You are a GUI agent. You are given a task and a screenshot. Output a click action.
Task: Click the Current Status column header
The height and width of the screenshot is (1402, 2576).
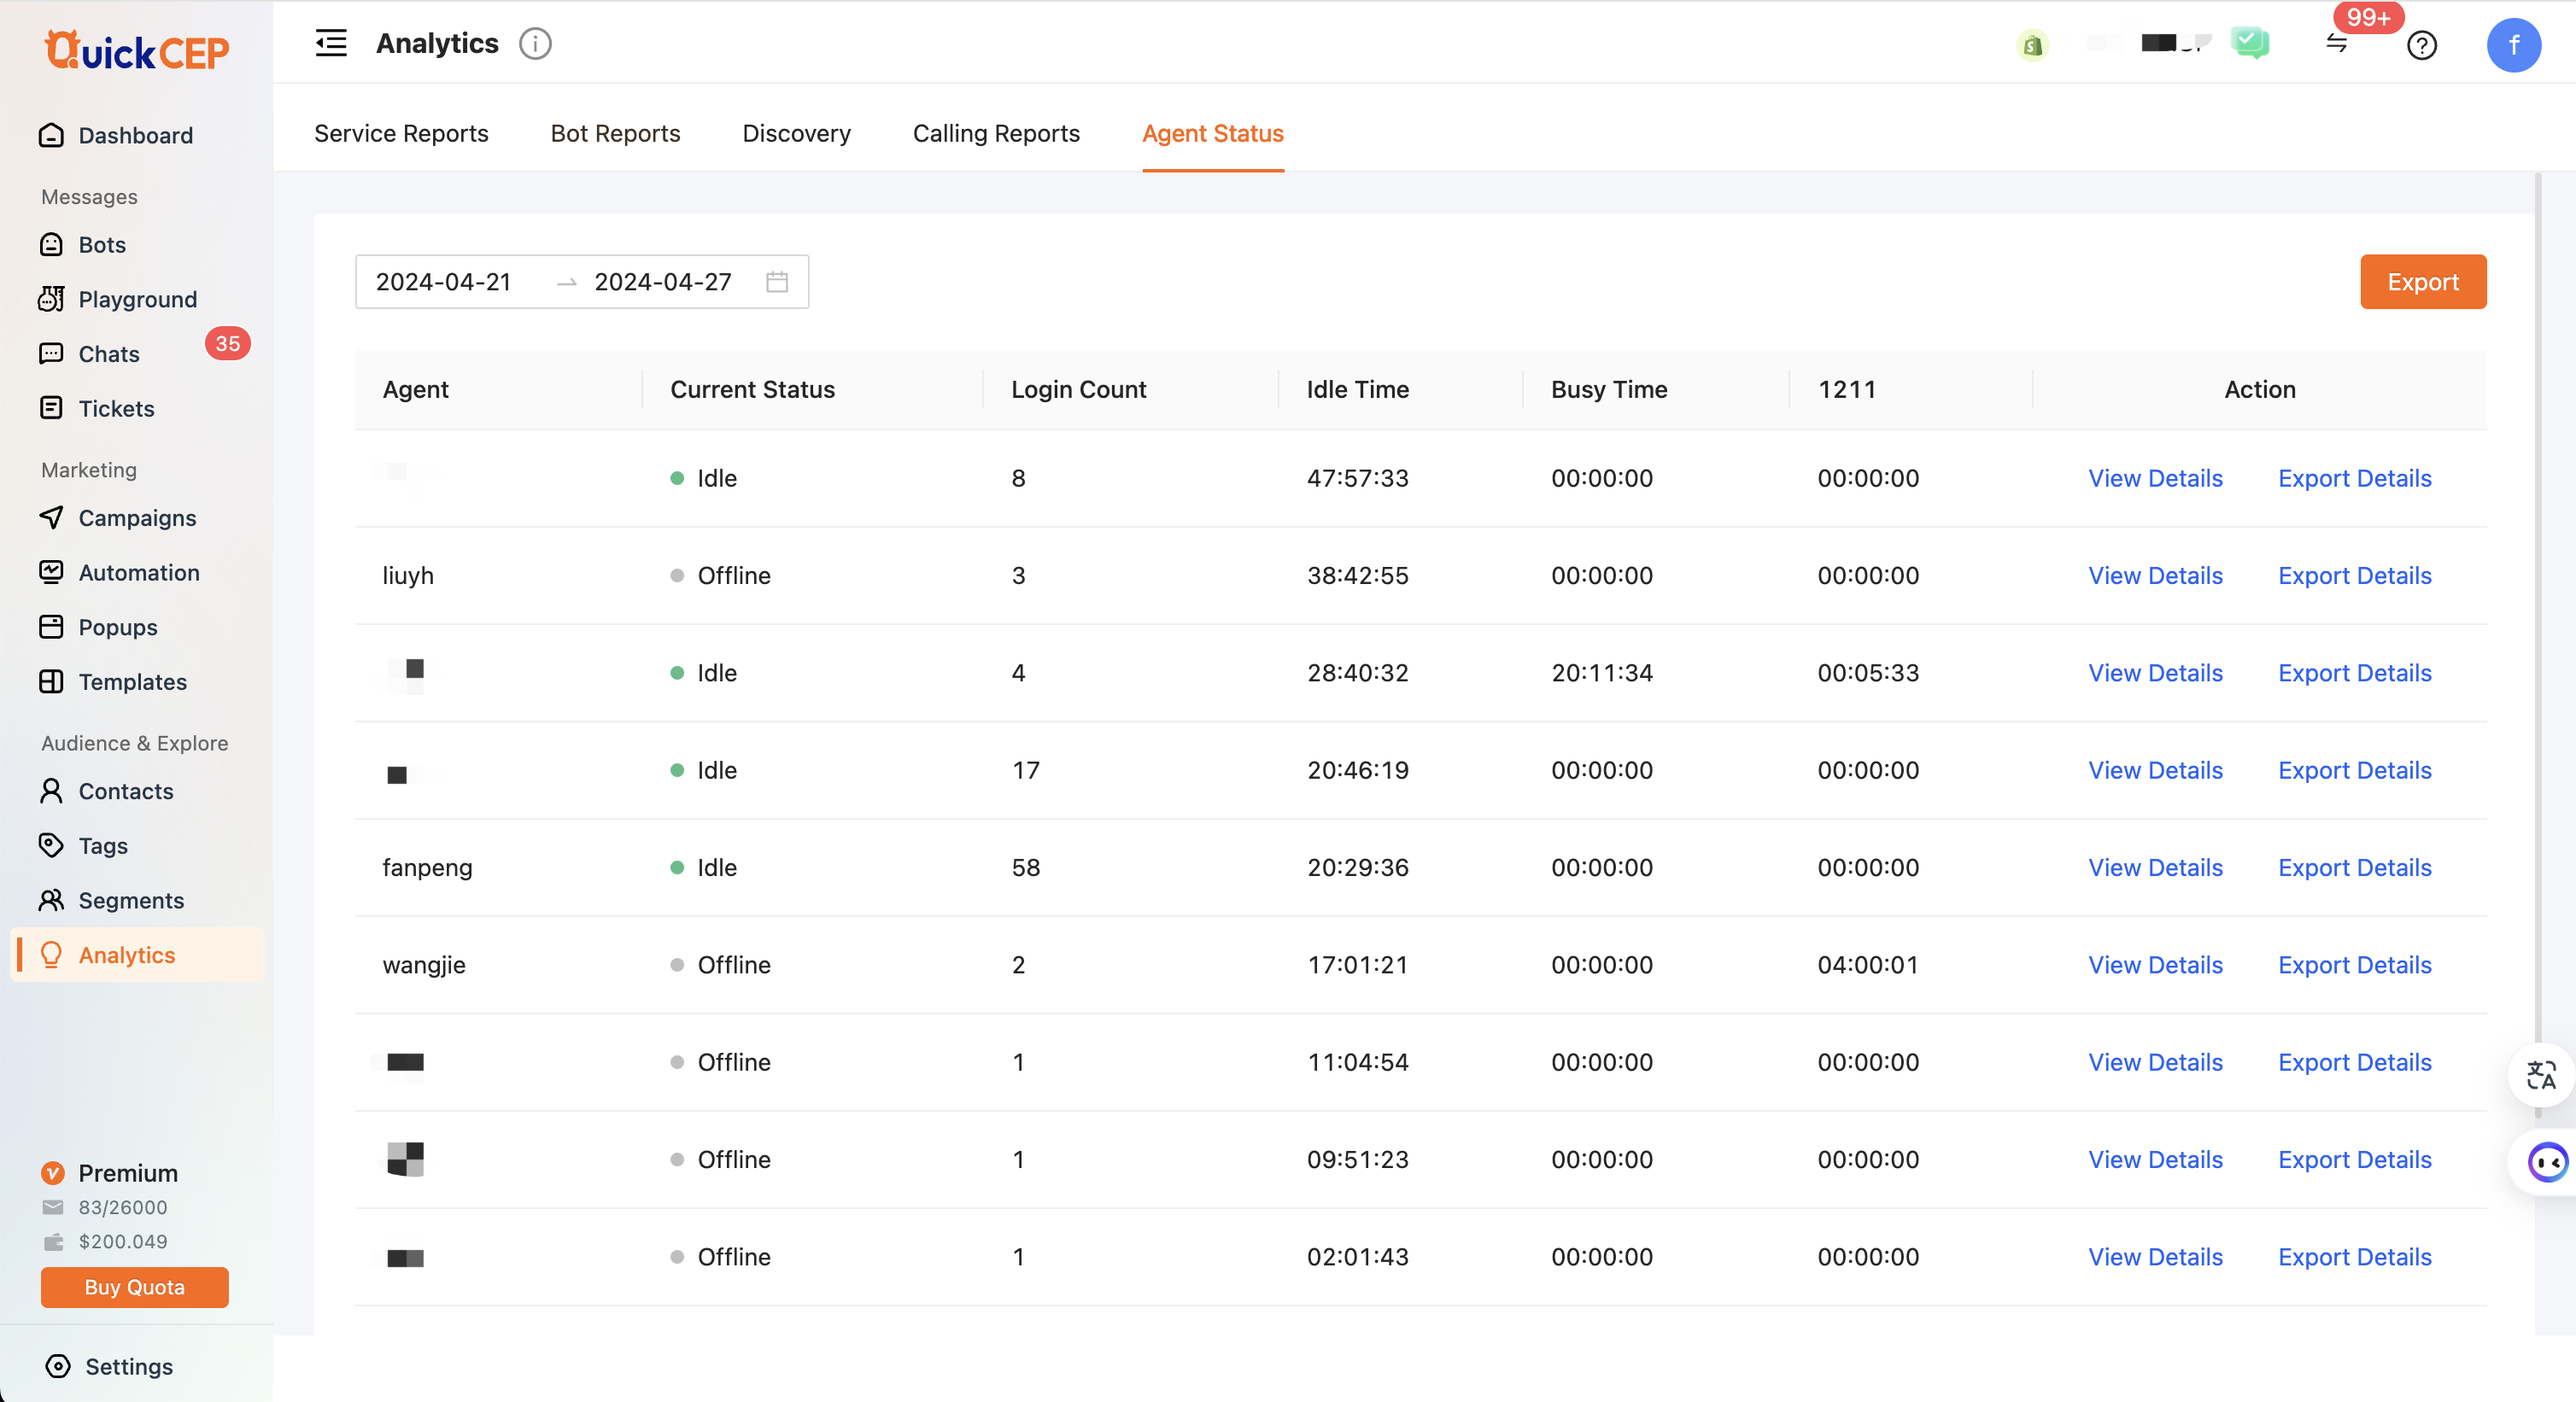tap(752, 389)
